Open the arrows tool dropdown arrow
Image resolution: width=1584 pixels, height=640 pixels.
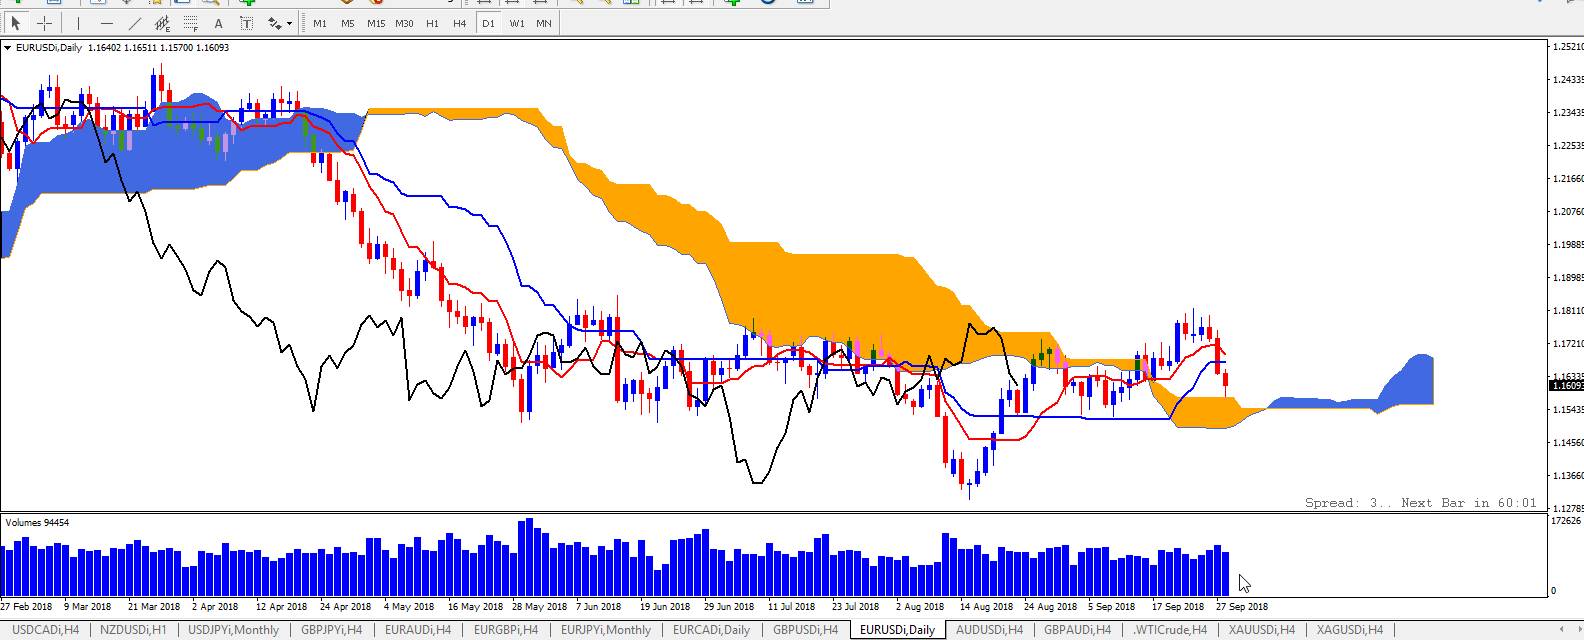tap(290, 23)
